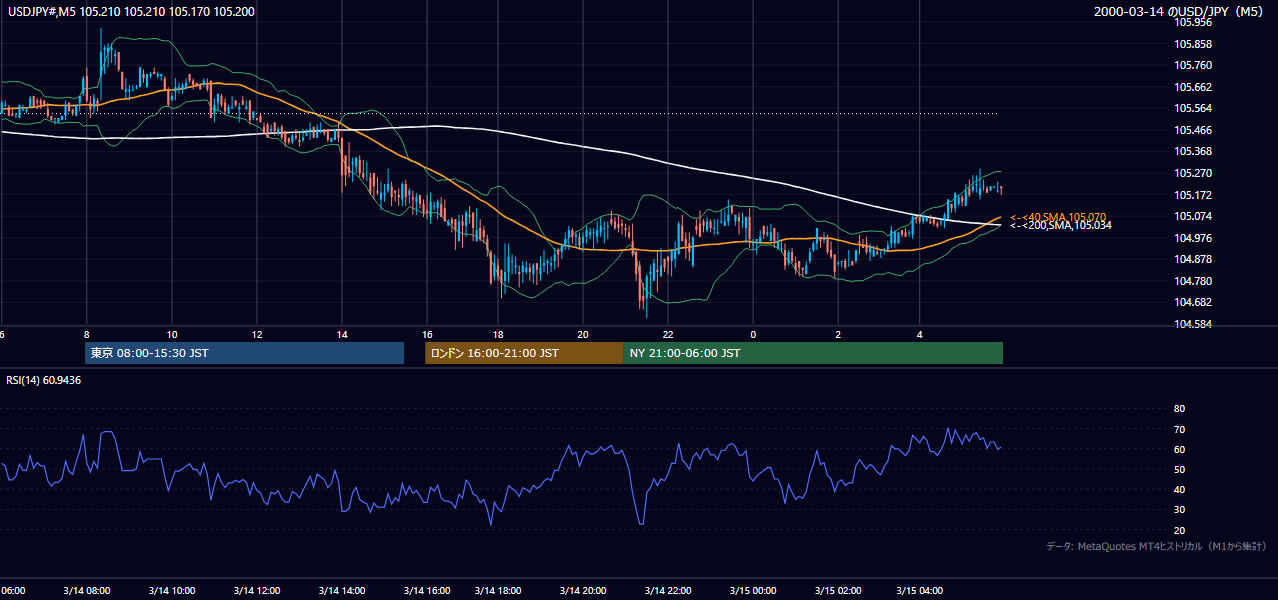Click price axis label 105.564

tap(1194, 109)
